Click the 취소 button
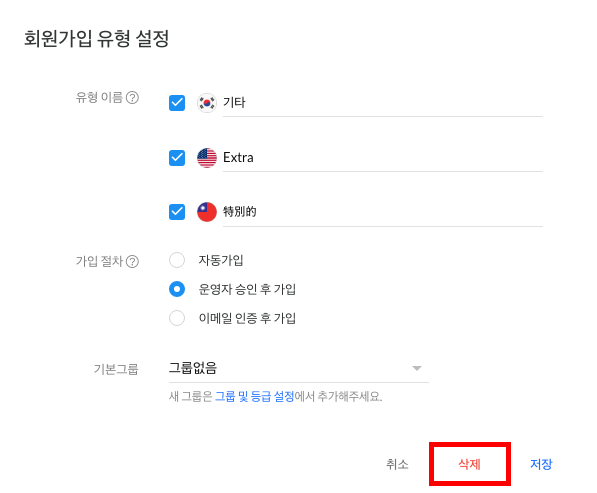The height and width of the screenshot is (493, 597). [x=397, y=464]
